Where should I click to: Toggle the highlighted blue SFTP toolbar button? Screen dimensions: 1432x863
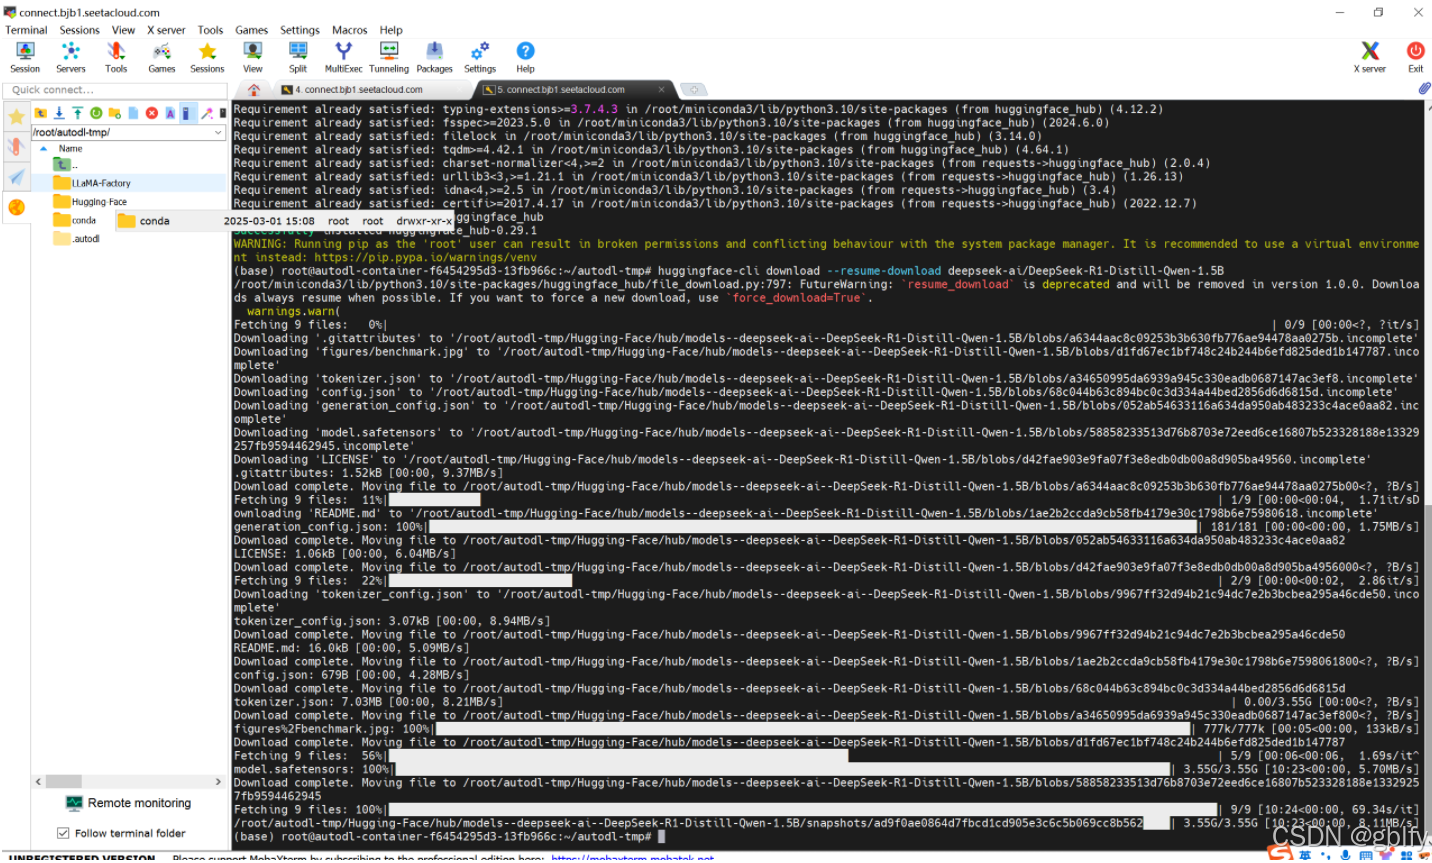click(188, 113)
